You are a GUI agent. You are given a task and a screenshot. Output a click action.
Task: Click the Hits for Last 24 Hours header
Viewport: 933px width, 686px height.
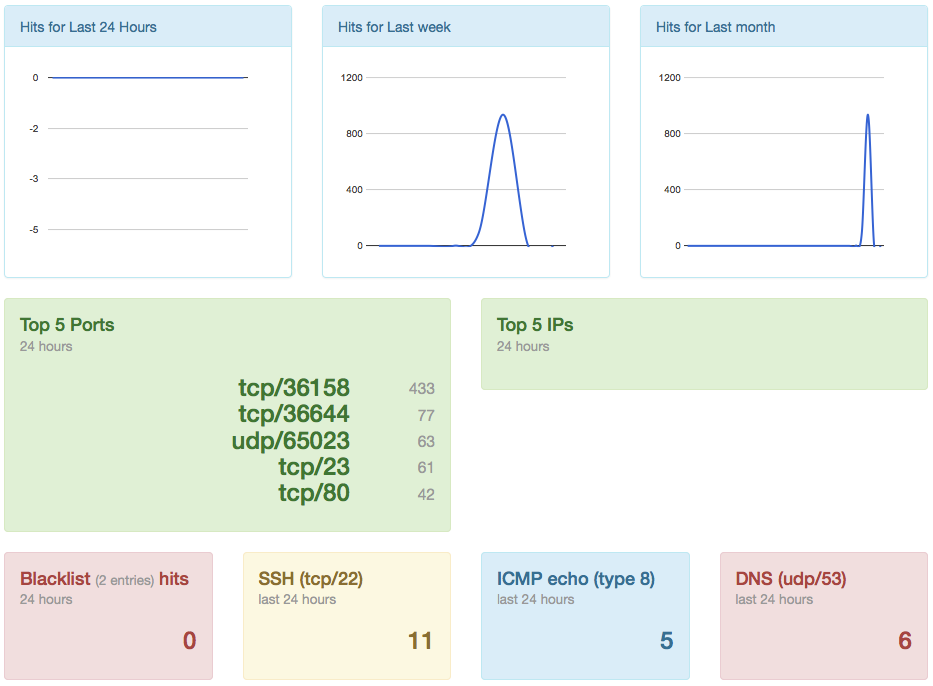tap(88, 27)
